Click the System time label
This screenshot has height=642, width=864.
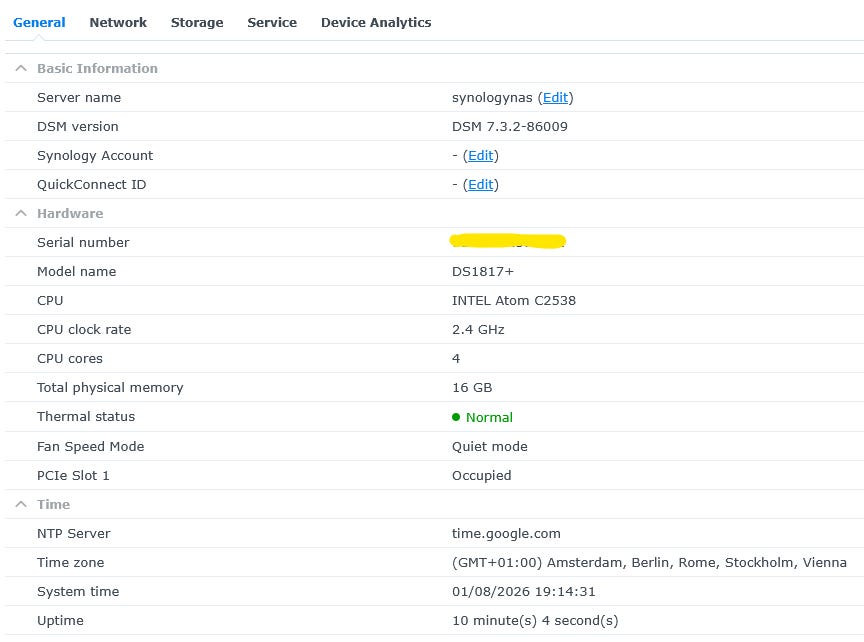pos(78,592)
